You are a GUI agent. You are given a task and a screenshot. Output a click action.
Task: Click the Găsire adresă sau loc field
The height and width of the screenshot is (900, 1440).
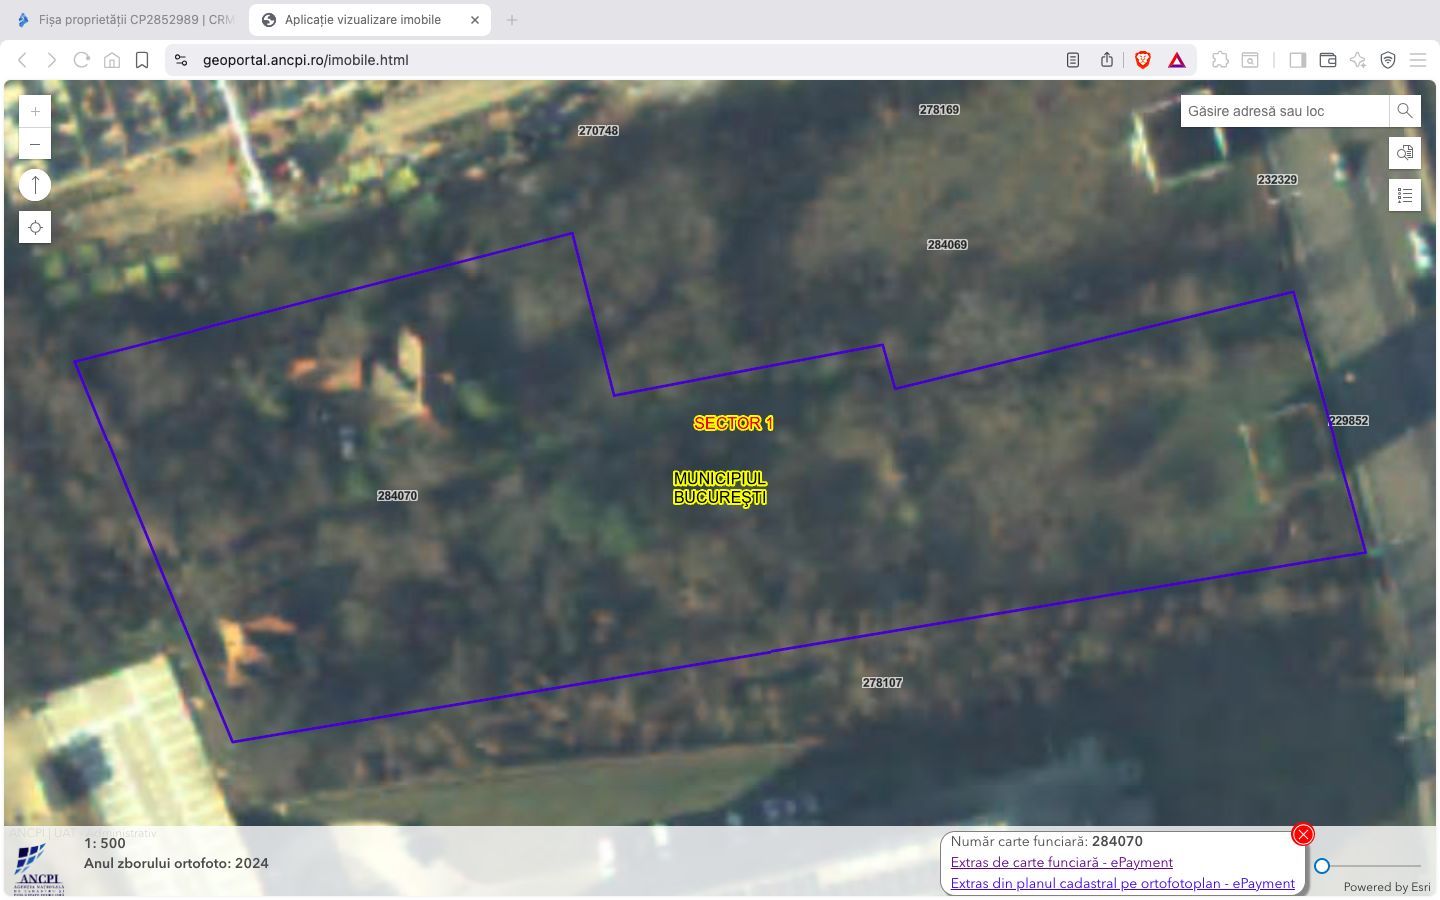[x=1284, y=111]
